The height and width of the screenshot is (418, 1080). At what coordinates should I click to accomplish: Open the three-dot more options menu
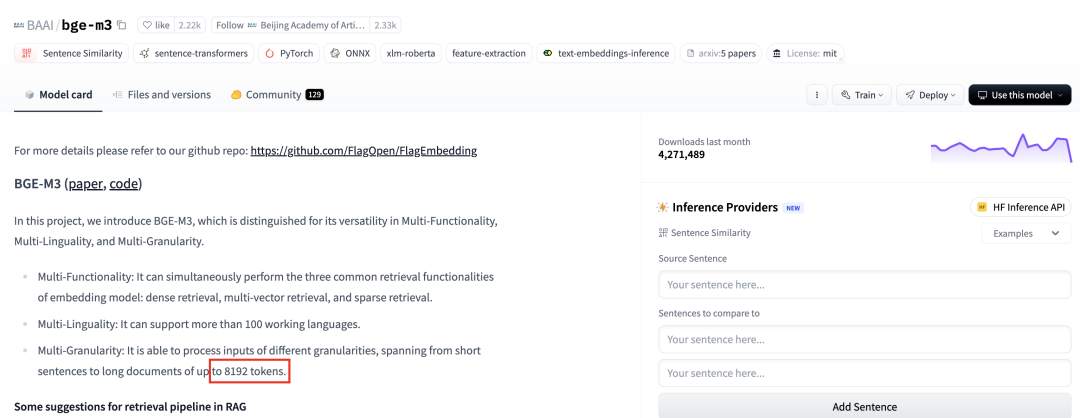817,95
